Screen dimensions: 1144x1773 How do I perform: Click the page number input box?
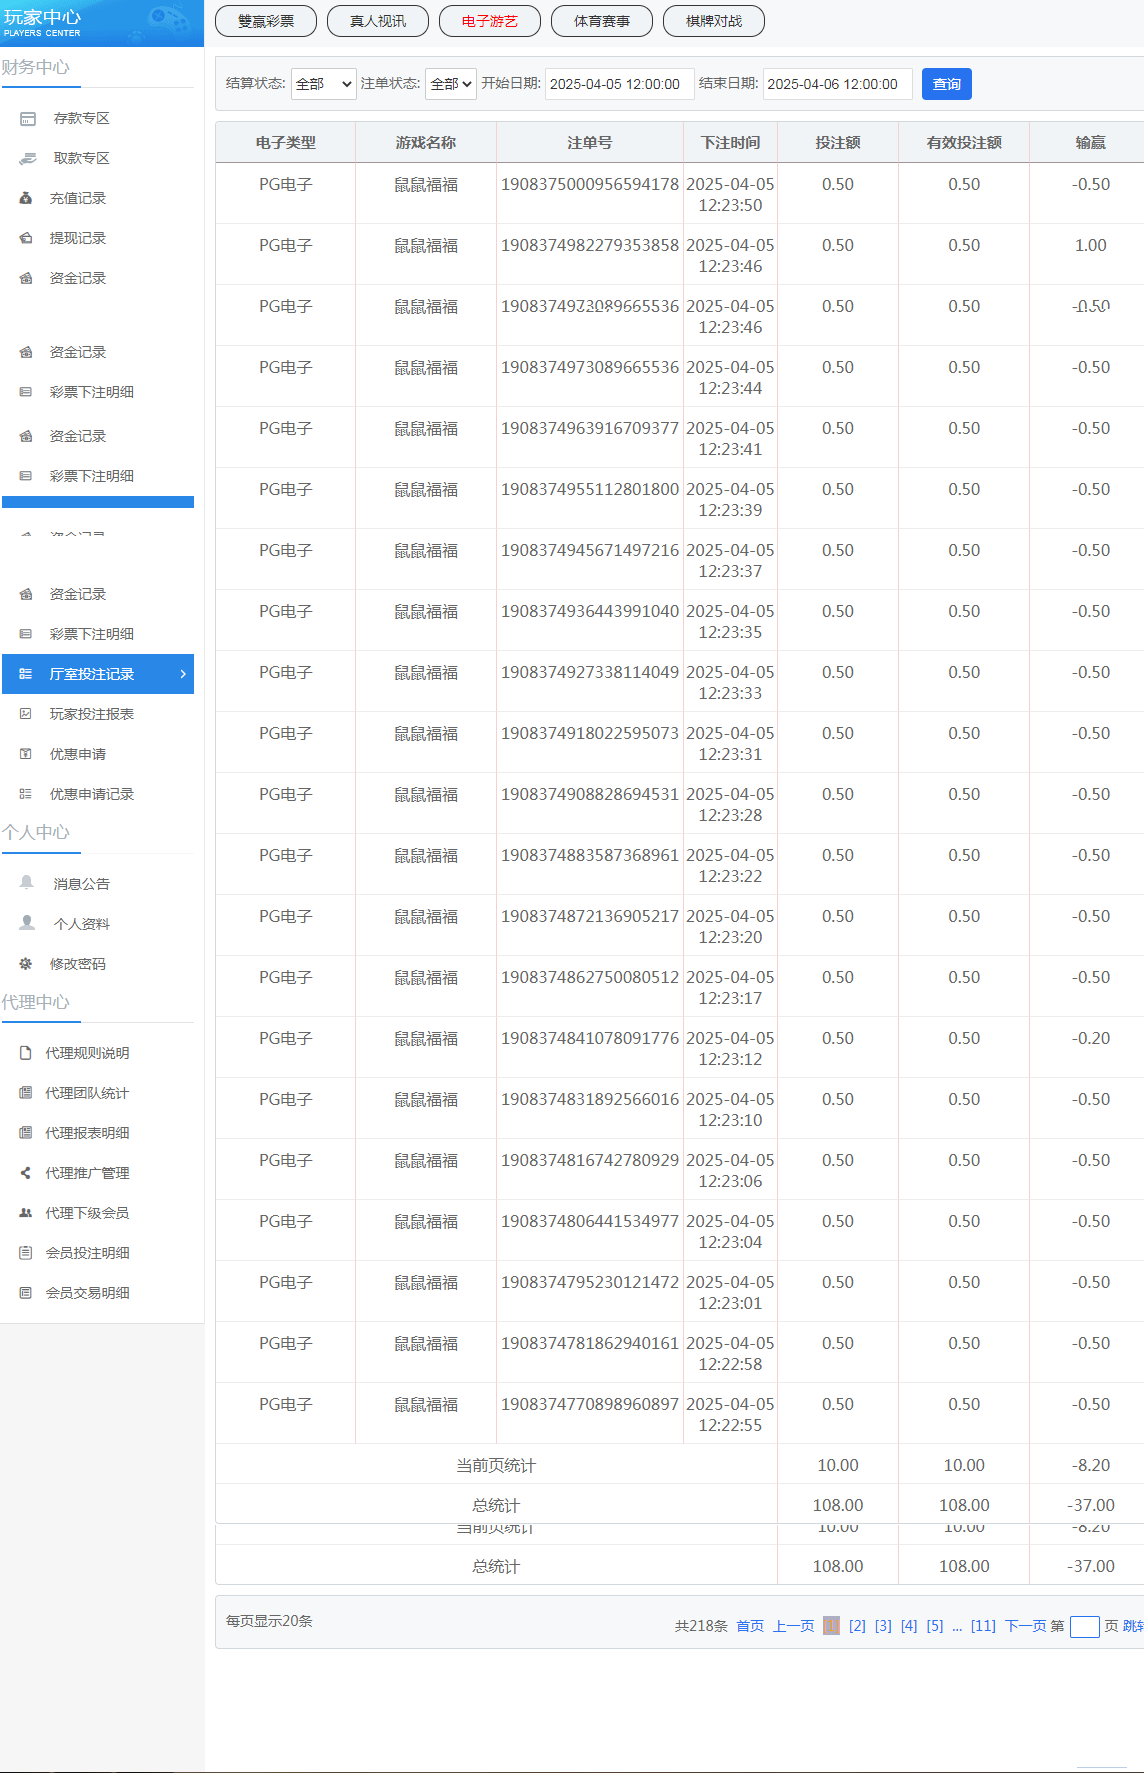coord(1084,1627)
